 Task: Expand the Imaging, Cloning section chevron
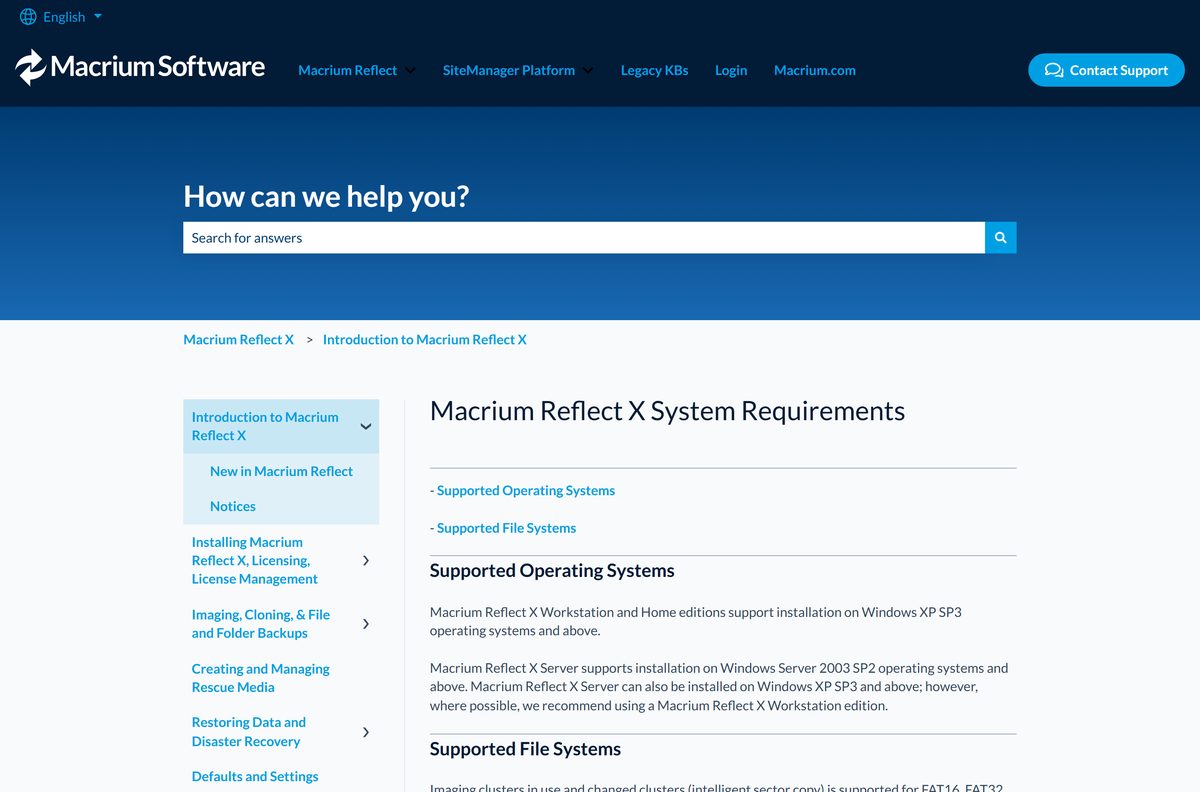[x=366, y=624]
